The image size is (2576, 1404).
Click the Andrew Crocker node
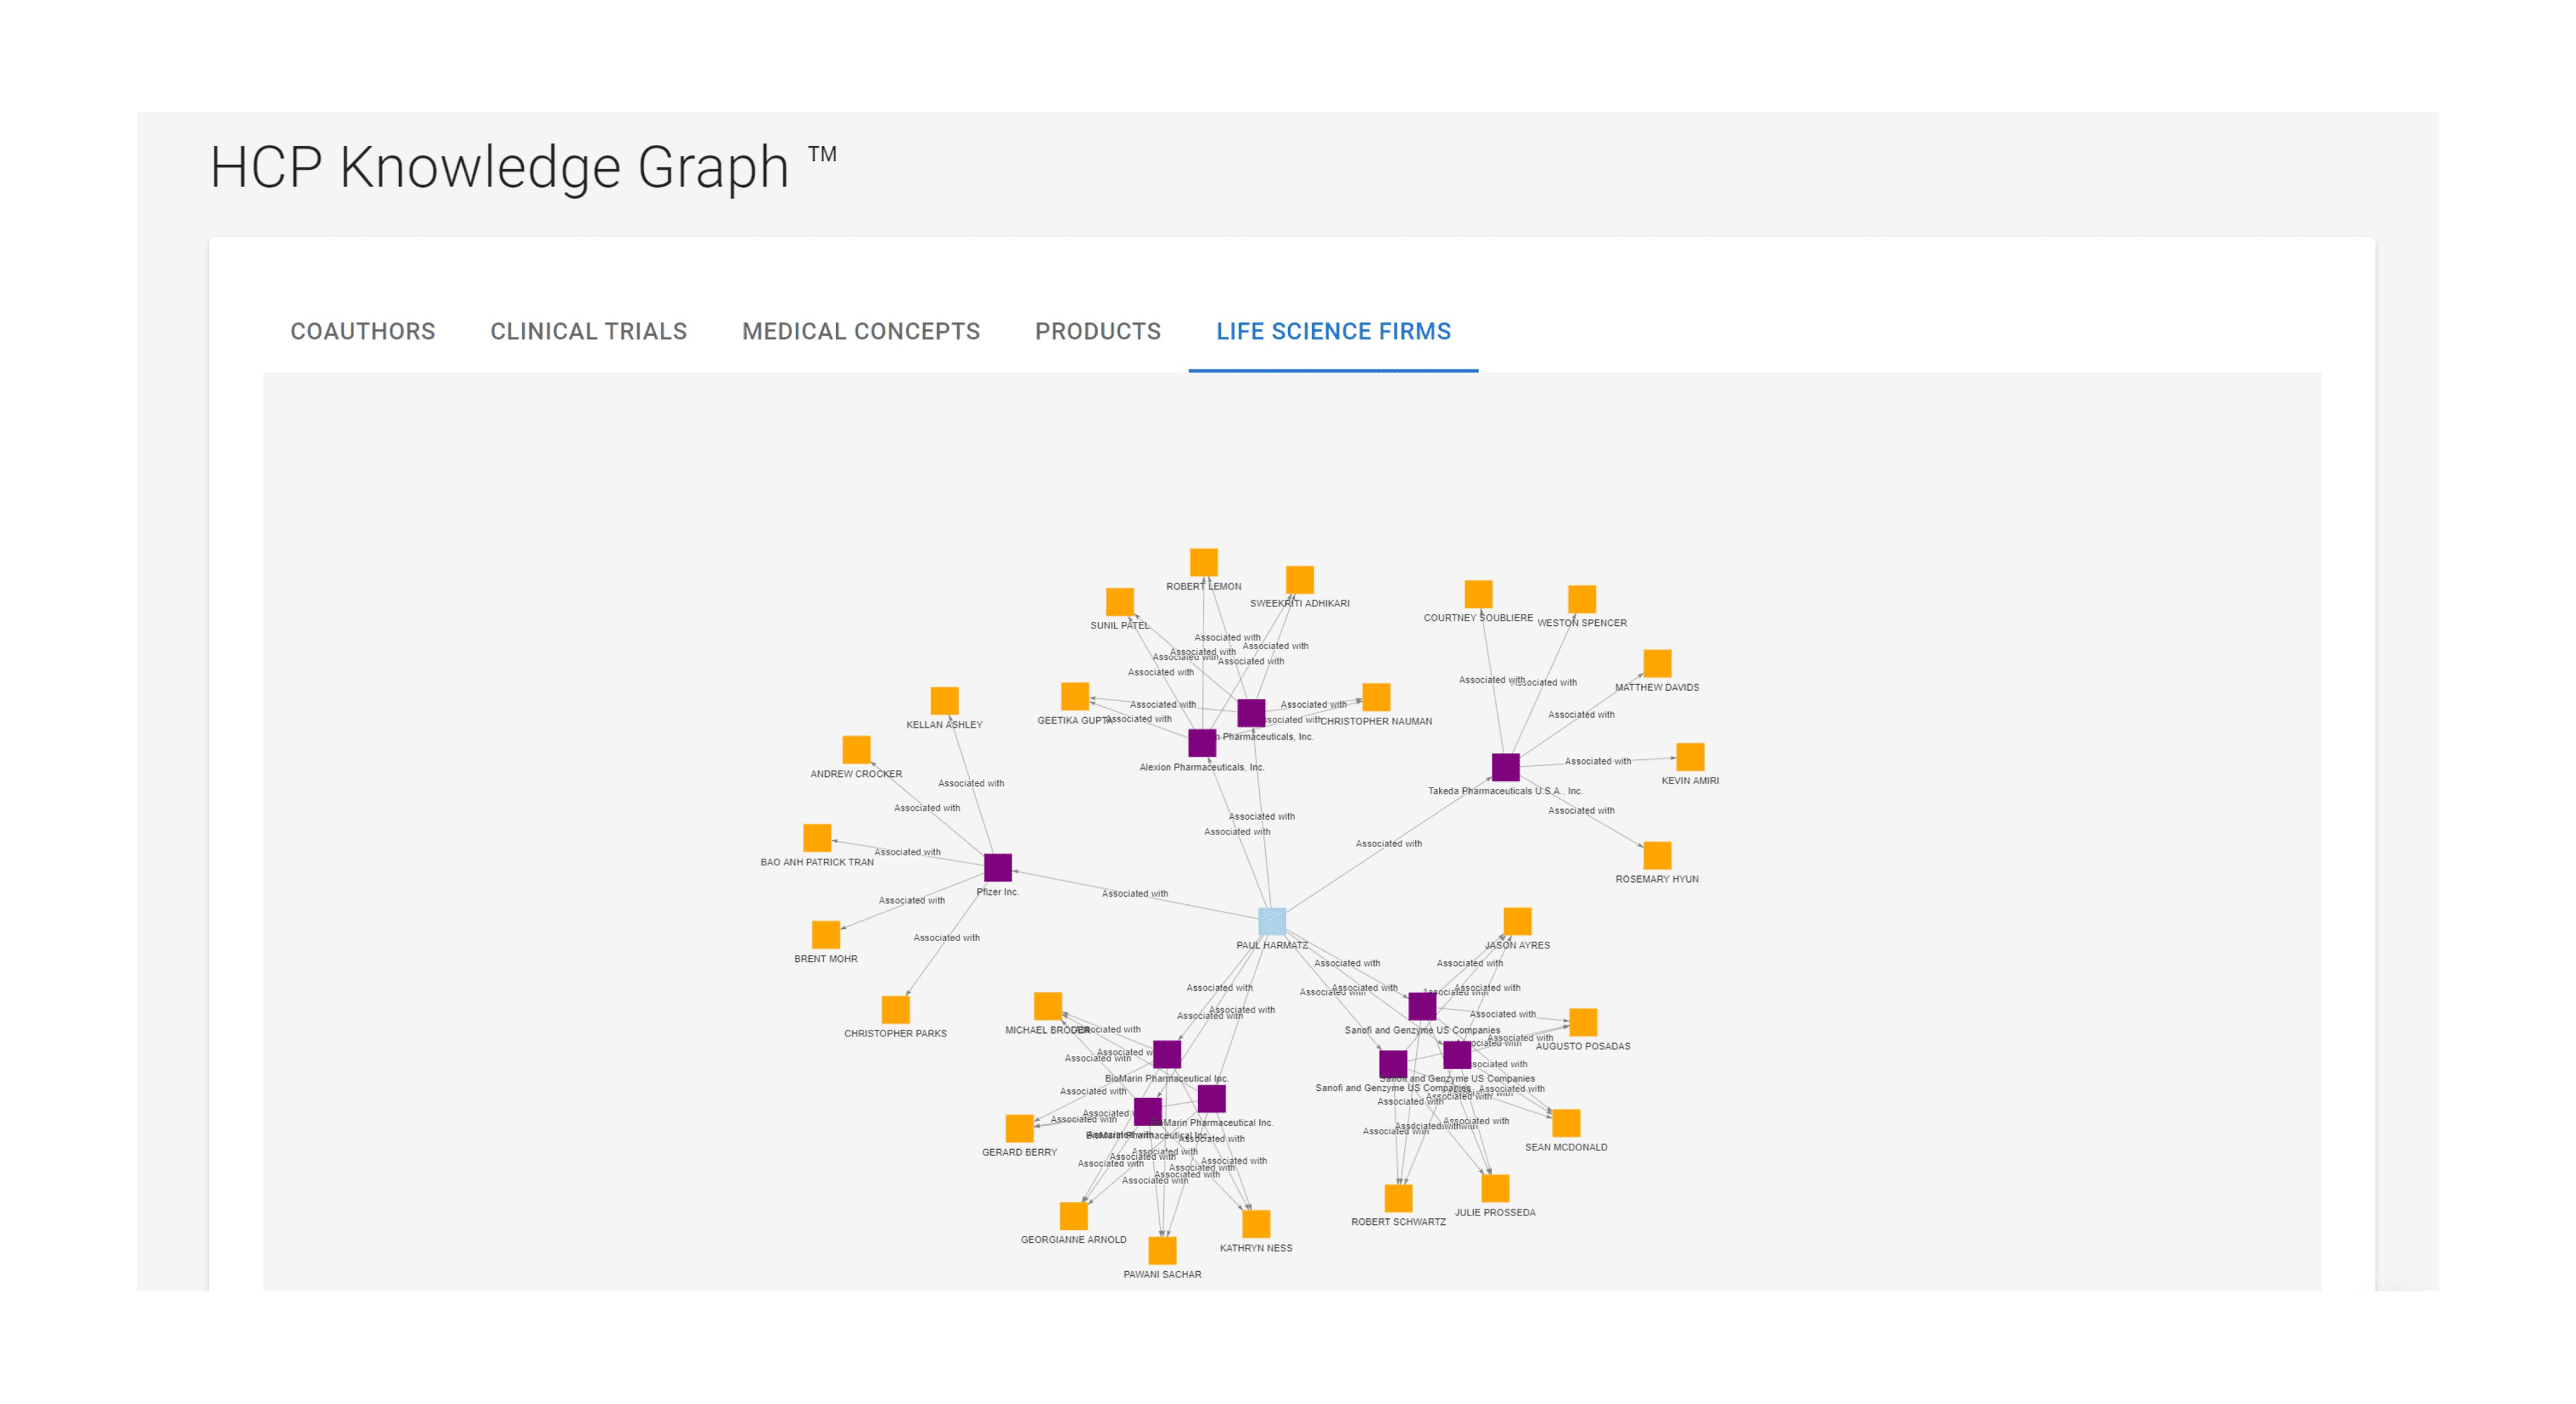click(856, 749)
